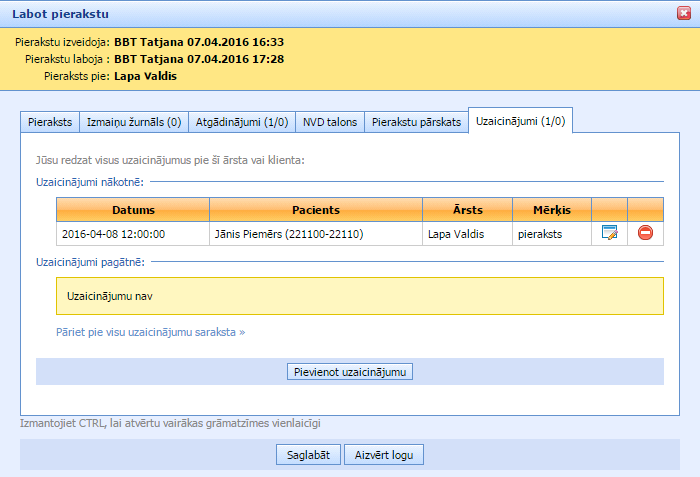Select the Atgādinājumi (1/0) tab
The width and height of the screenshot is (700, 477).
tap(241, 122)
